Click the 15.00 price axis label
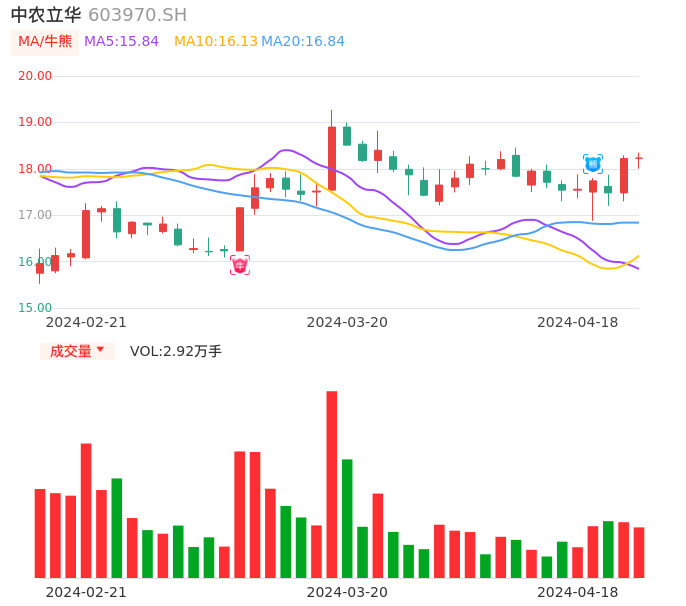This screenshot has height=606, width=686. click(36, 308)
